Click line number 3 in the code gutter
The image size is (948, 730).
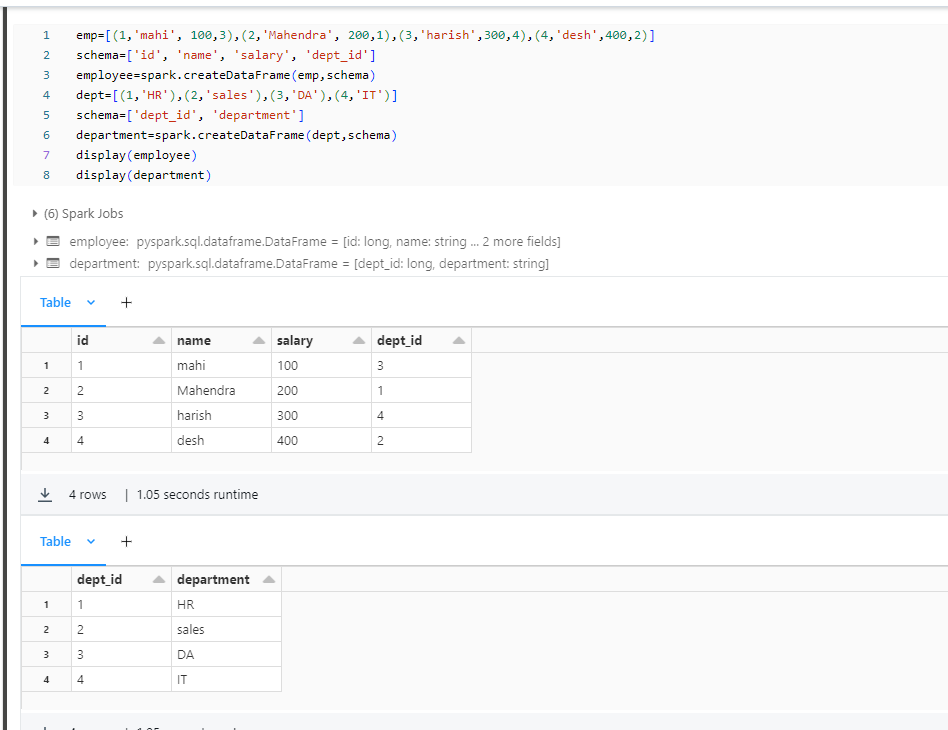click(47, 75)
